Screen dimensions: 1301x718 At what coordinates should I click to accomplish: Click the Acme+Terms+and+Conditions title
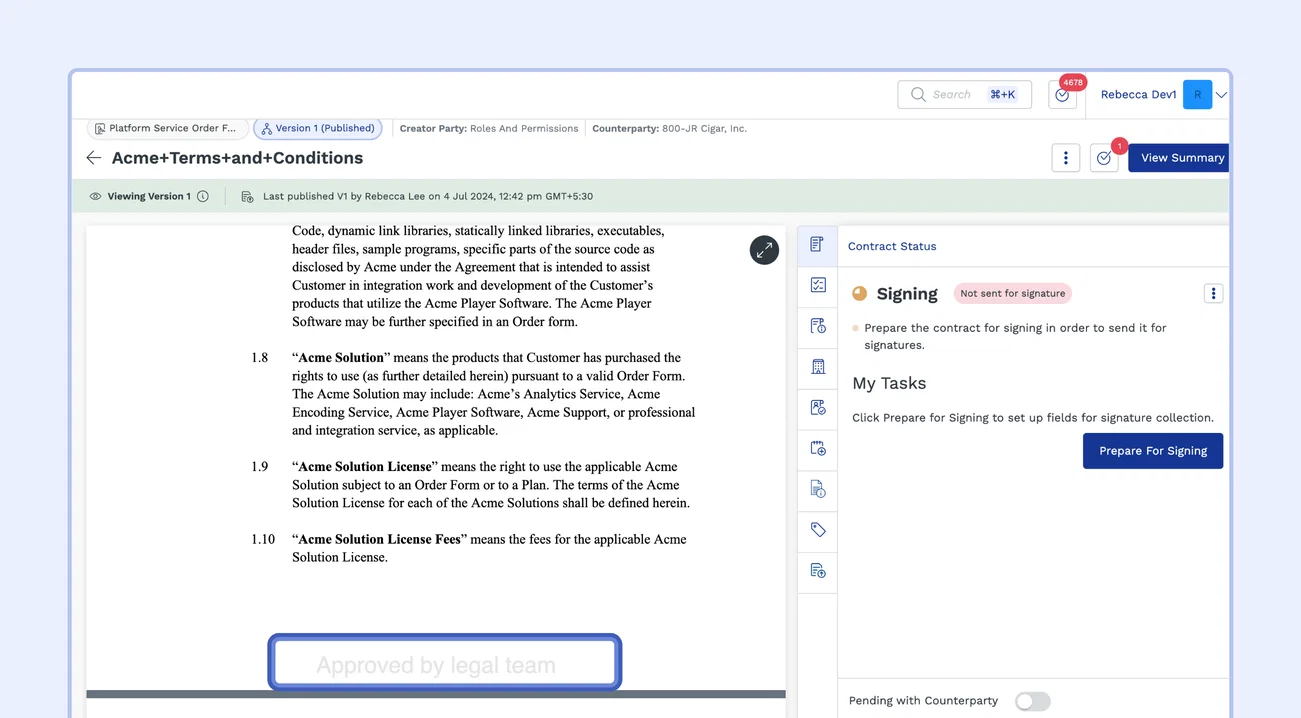click(x=237, y=158)
